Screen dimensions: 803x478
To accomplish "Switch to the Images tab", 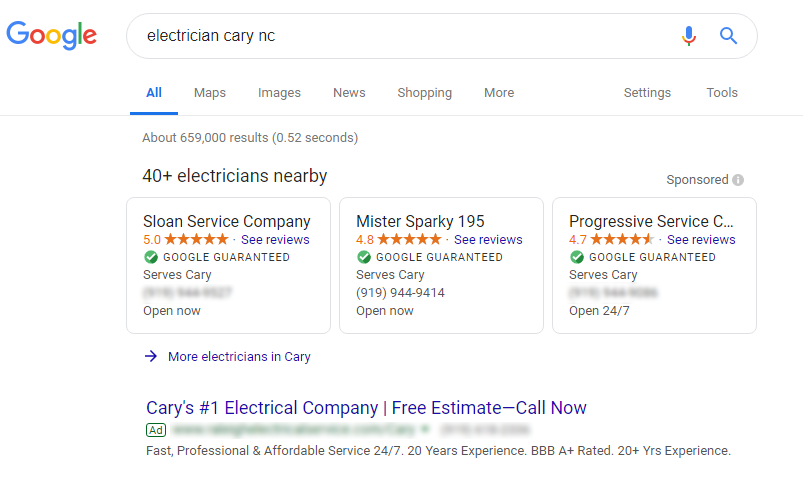I will pos(279,93).
